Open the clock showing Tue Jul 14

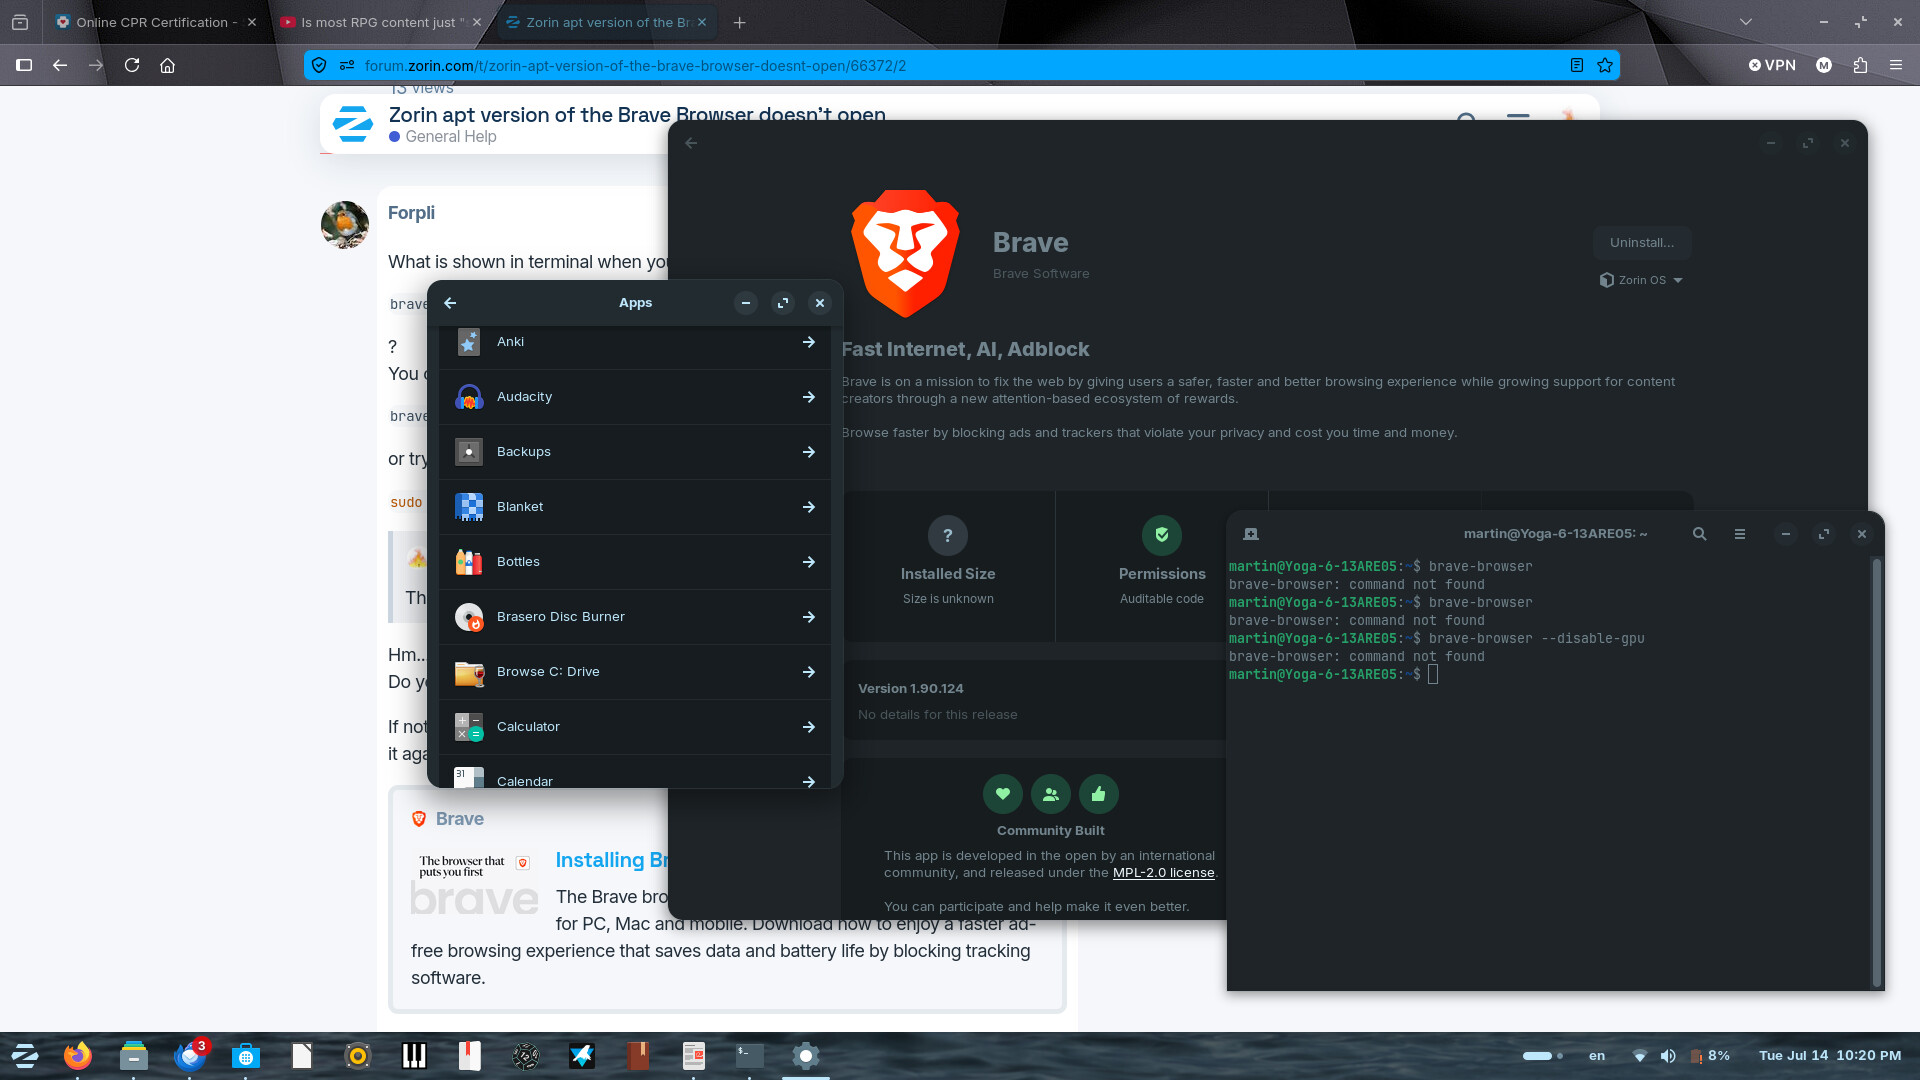pyautogui.click(x=1830, y=1056)
